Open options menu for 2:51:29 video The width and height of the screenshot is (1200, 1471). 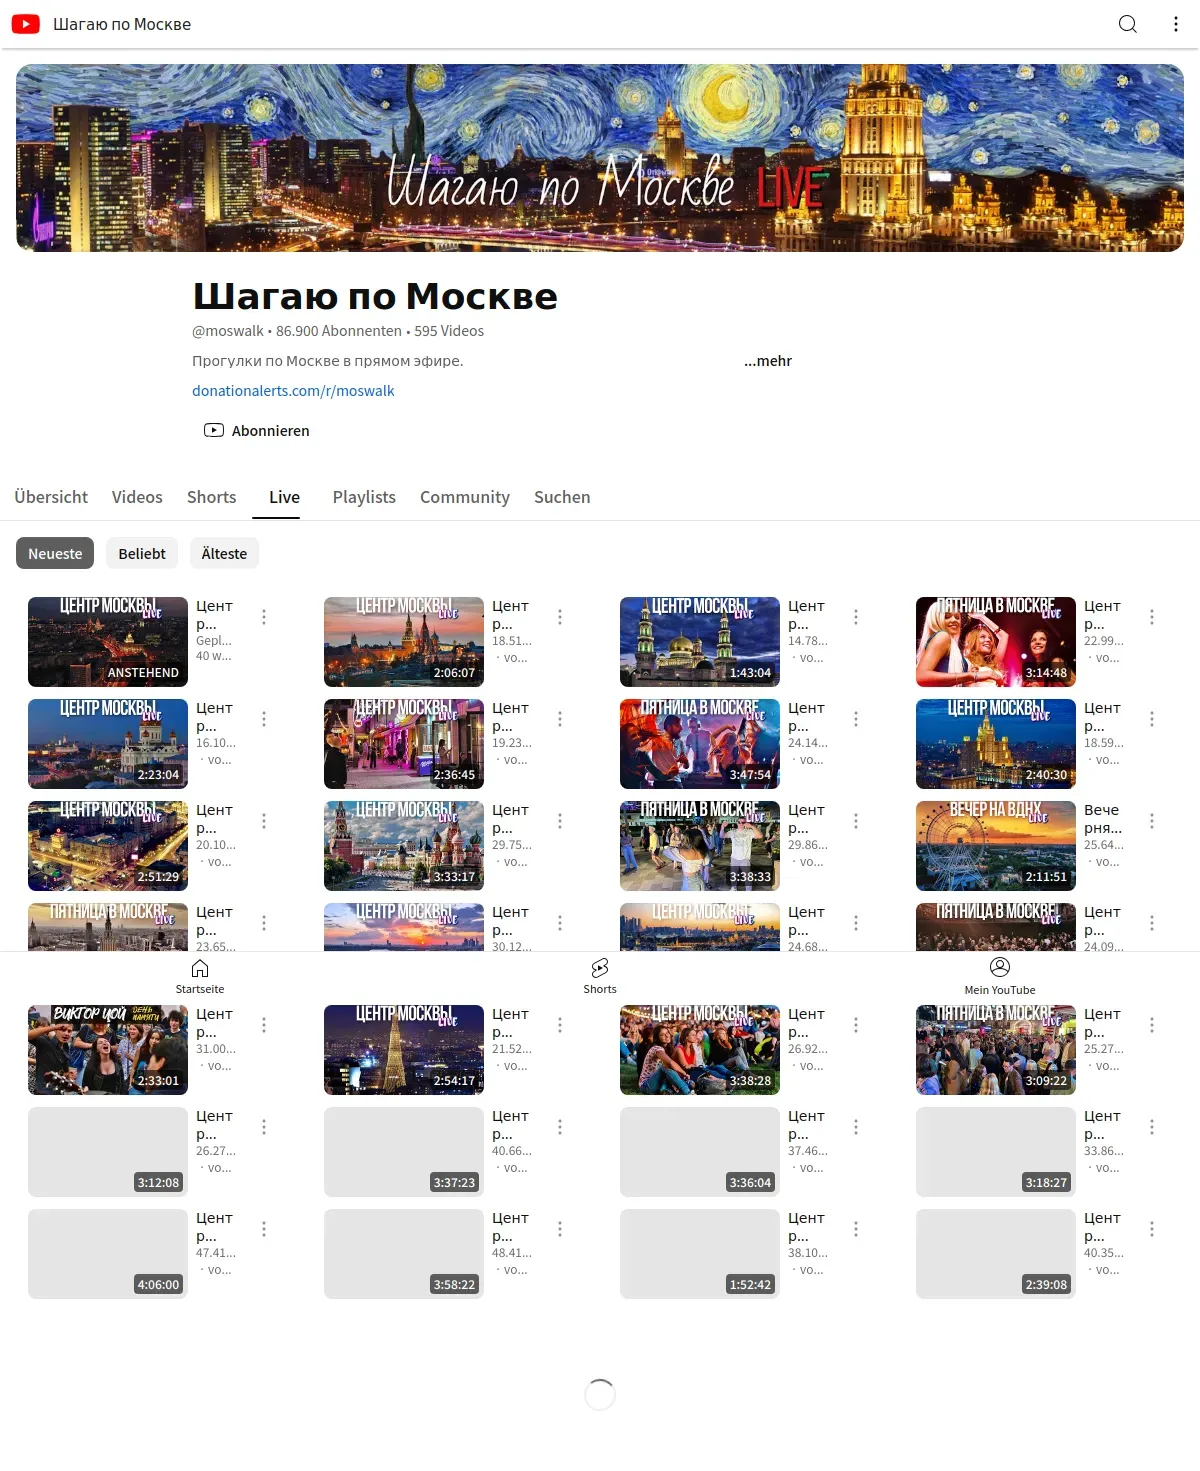tap(264, 821)
